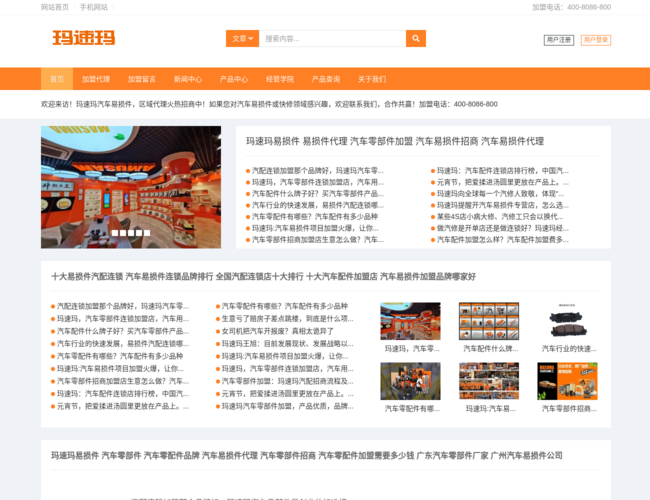This screenshot has width=650, height=500.
Task: Click the 玛速玛 logo
Action: click(84, 38)
